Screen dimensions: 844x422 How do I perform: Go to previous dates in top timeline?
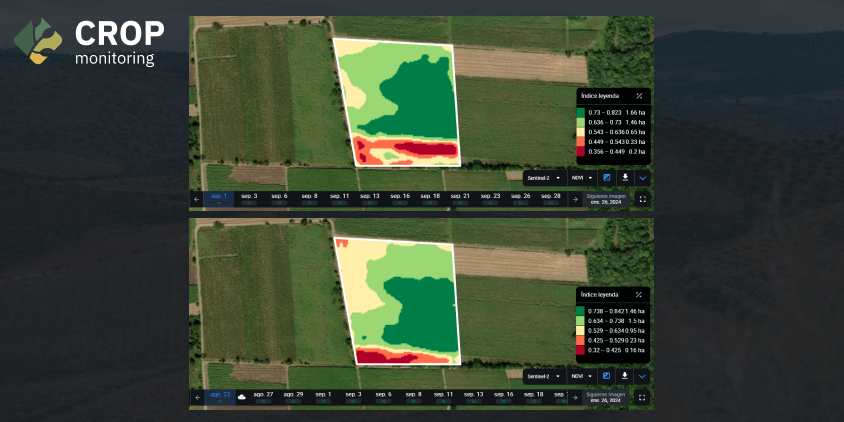(196, 199)
